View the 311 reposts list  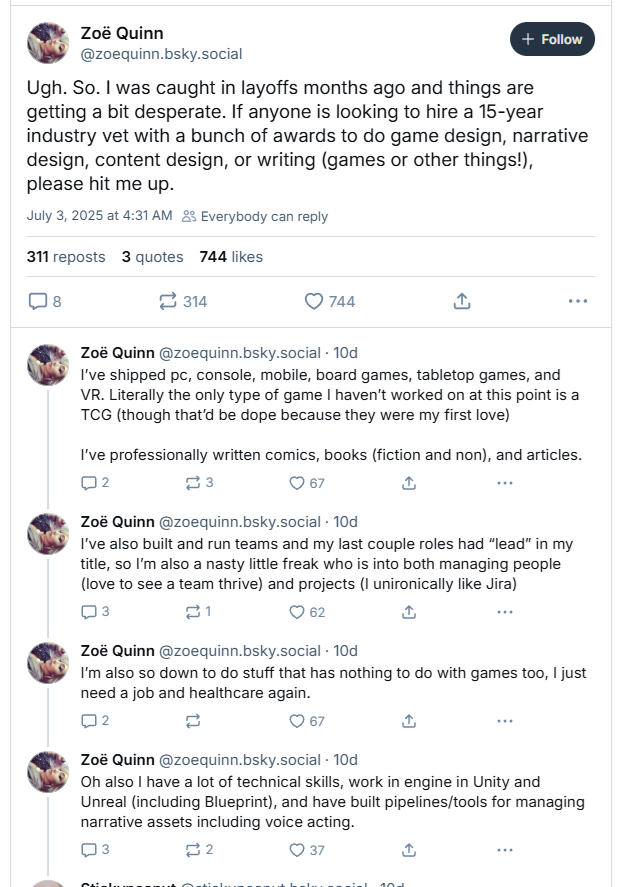click(66, 257)
